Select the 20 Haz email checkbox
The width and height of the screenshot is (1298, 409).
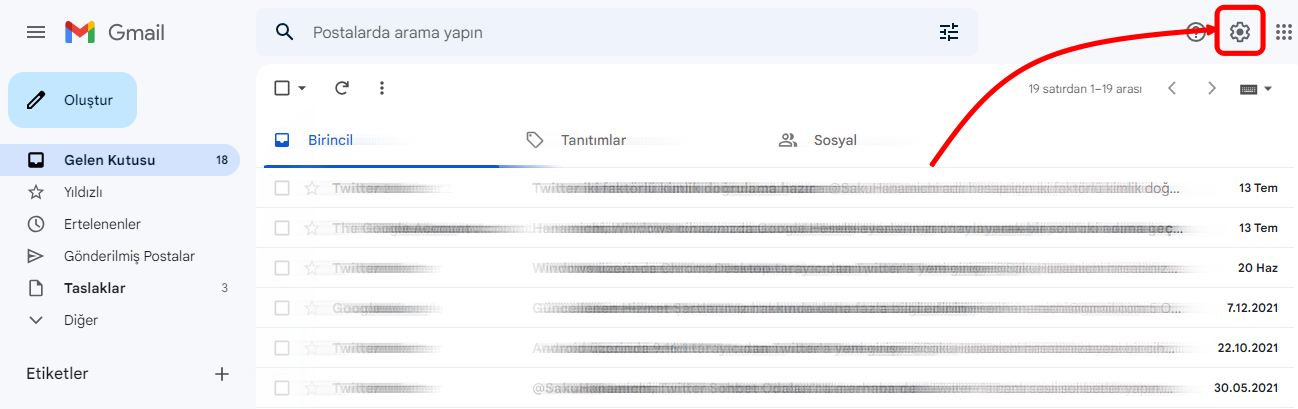click(282, 268)
